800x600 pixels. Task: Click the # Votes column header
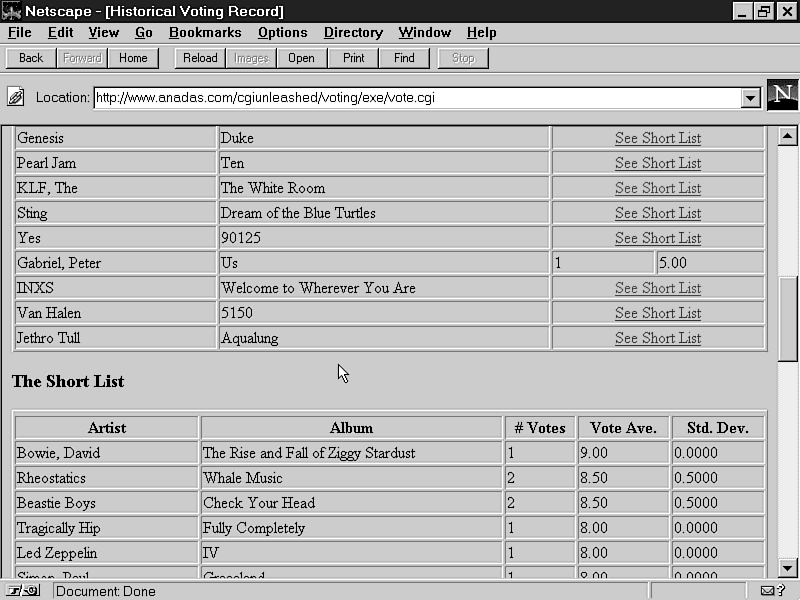point(540,428)
